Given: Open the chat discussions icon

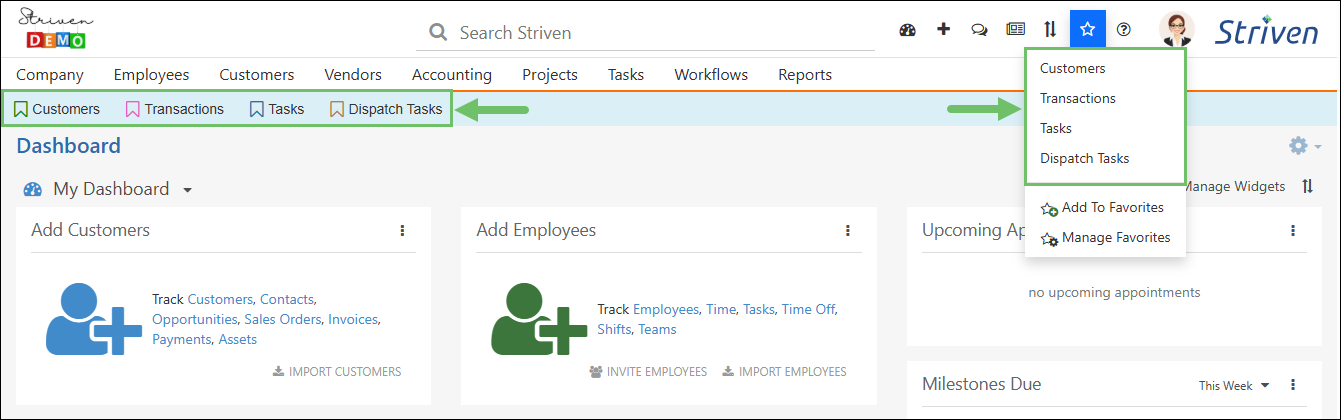Looking at the screenshot, I should 979,29.
